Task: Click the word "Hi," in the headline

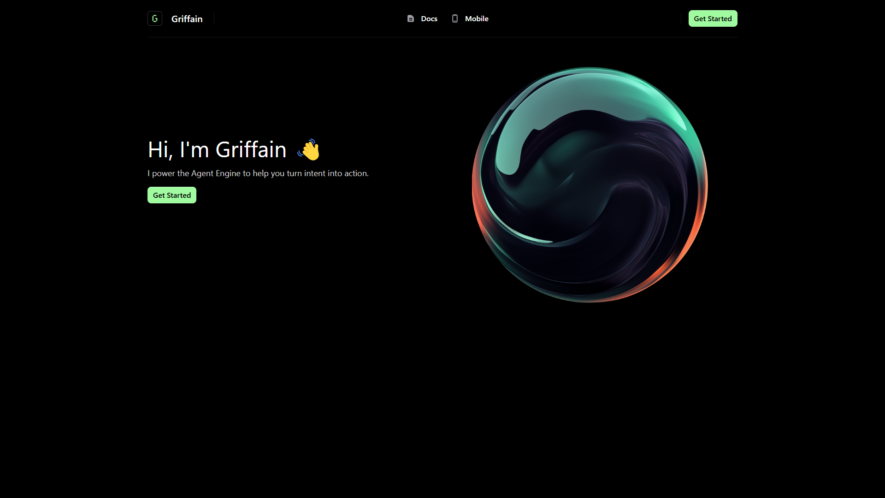Action: tap(160, 150)
